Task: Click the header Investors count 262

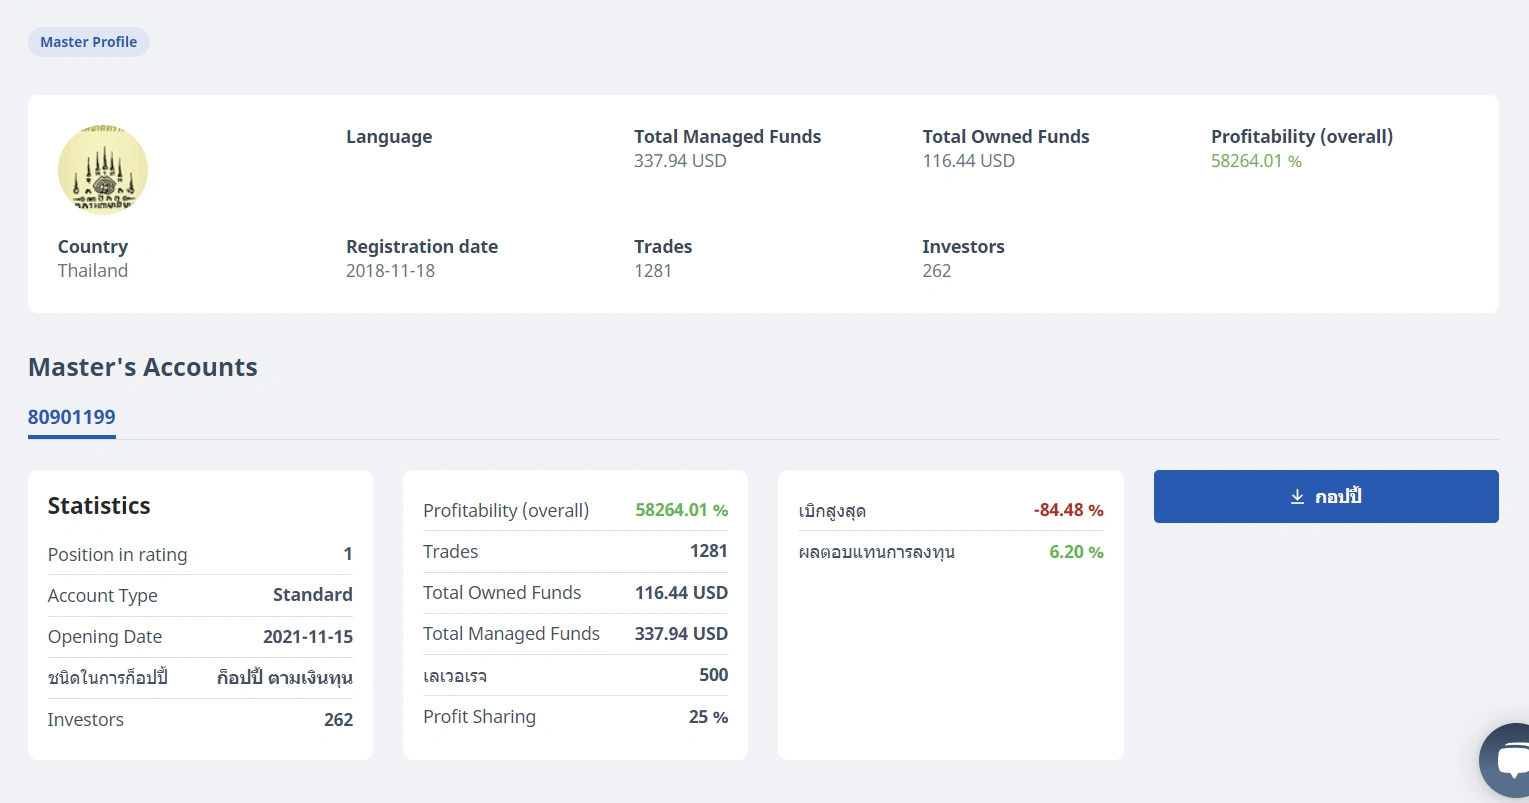Action: (937, 271)
